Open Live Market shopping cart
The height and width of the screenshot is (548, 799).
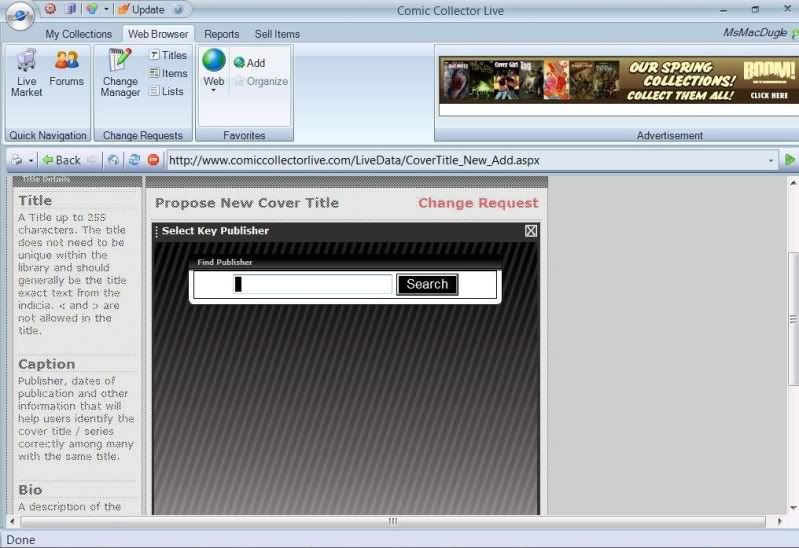point(26,73)
